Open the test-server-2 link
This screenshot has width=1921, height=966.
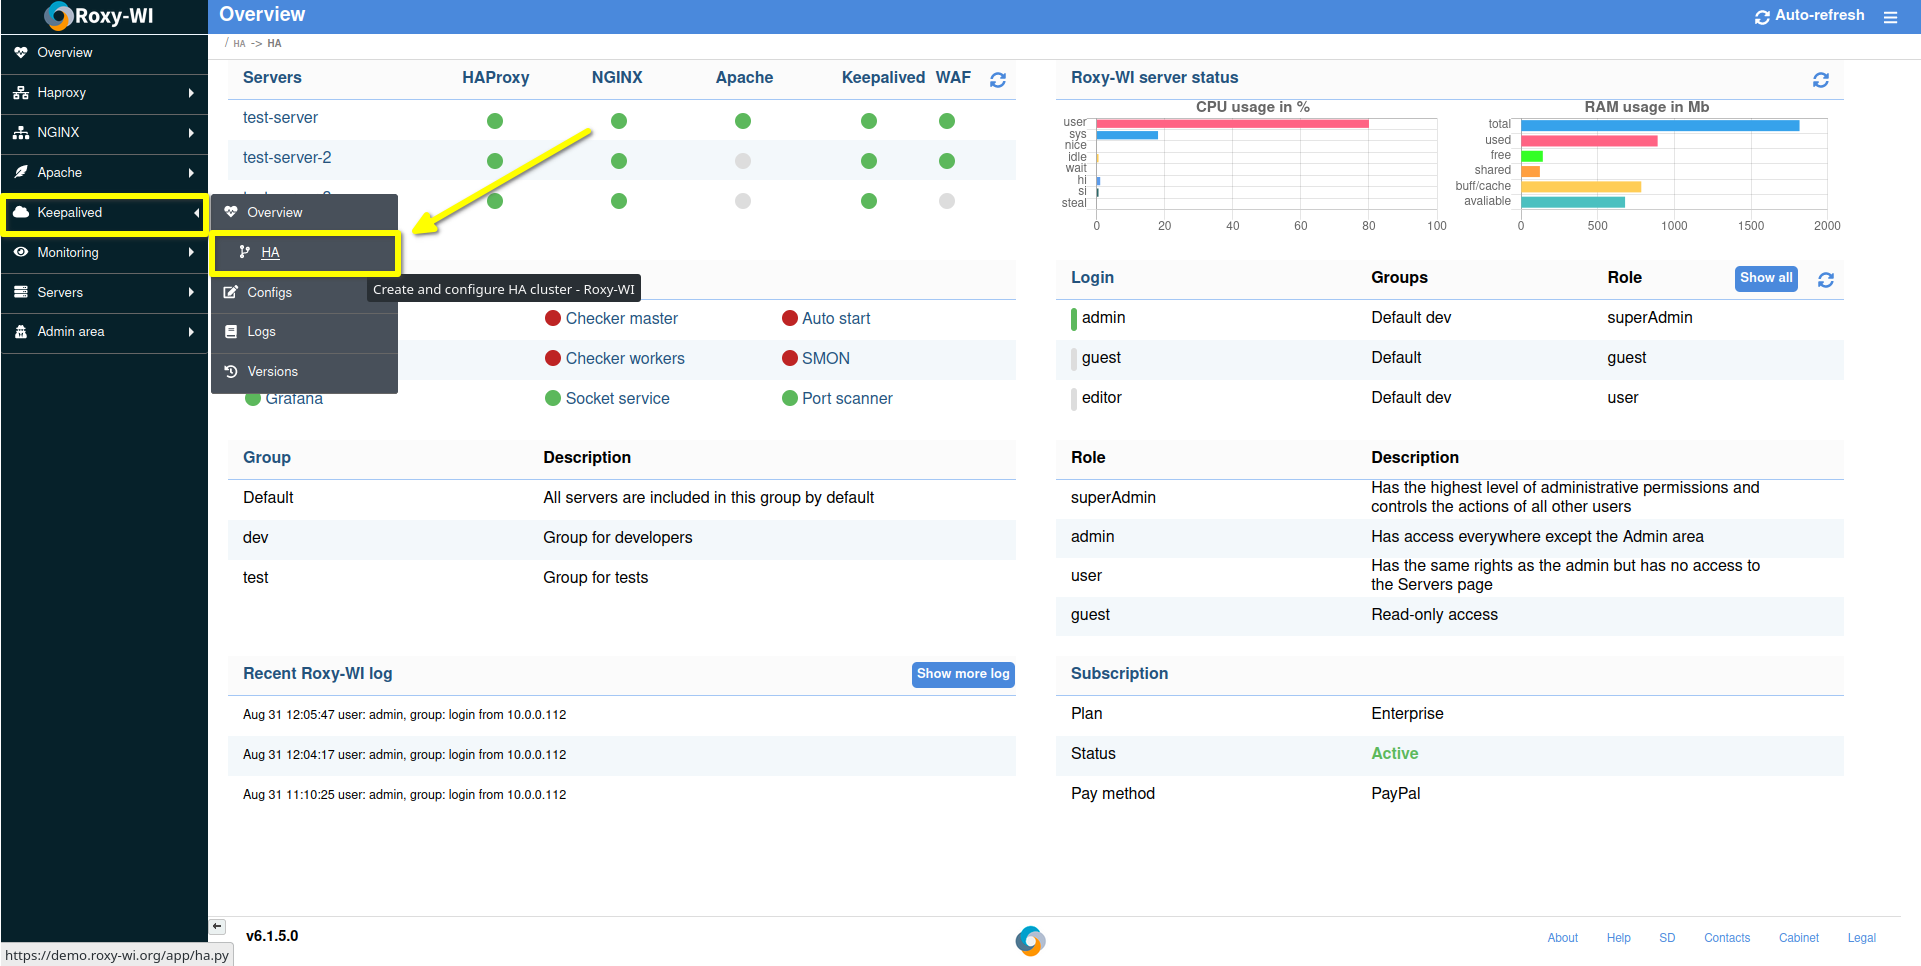287,158
